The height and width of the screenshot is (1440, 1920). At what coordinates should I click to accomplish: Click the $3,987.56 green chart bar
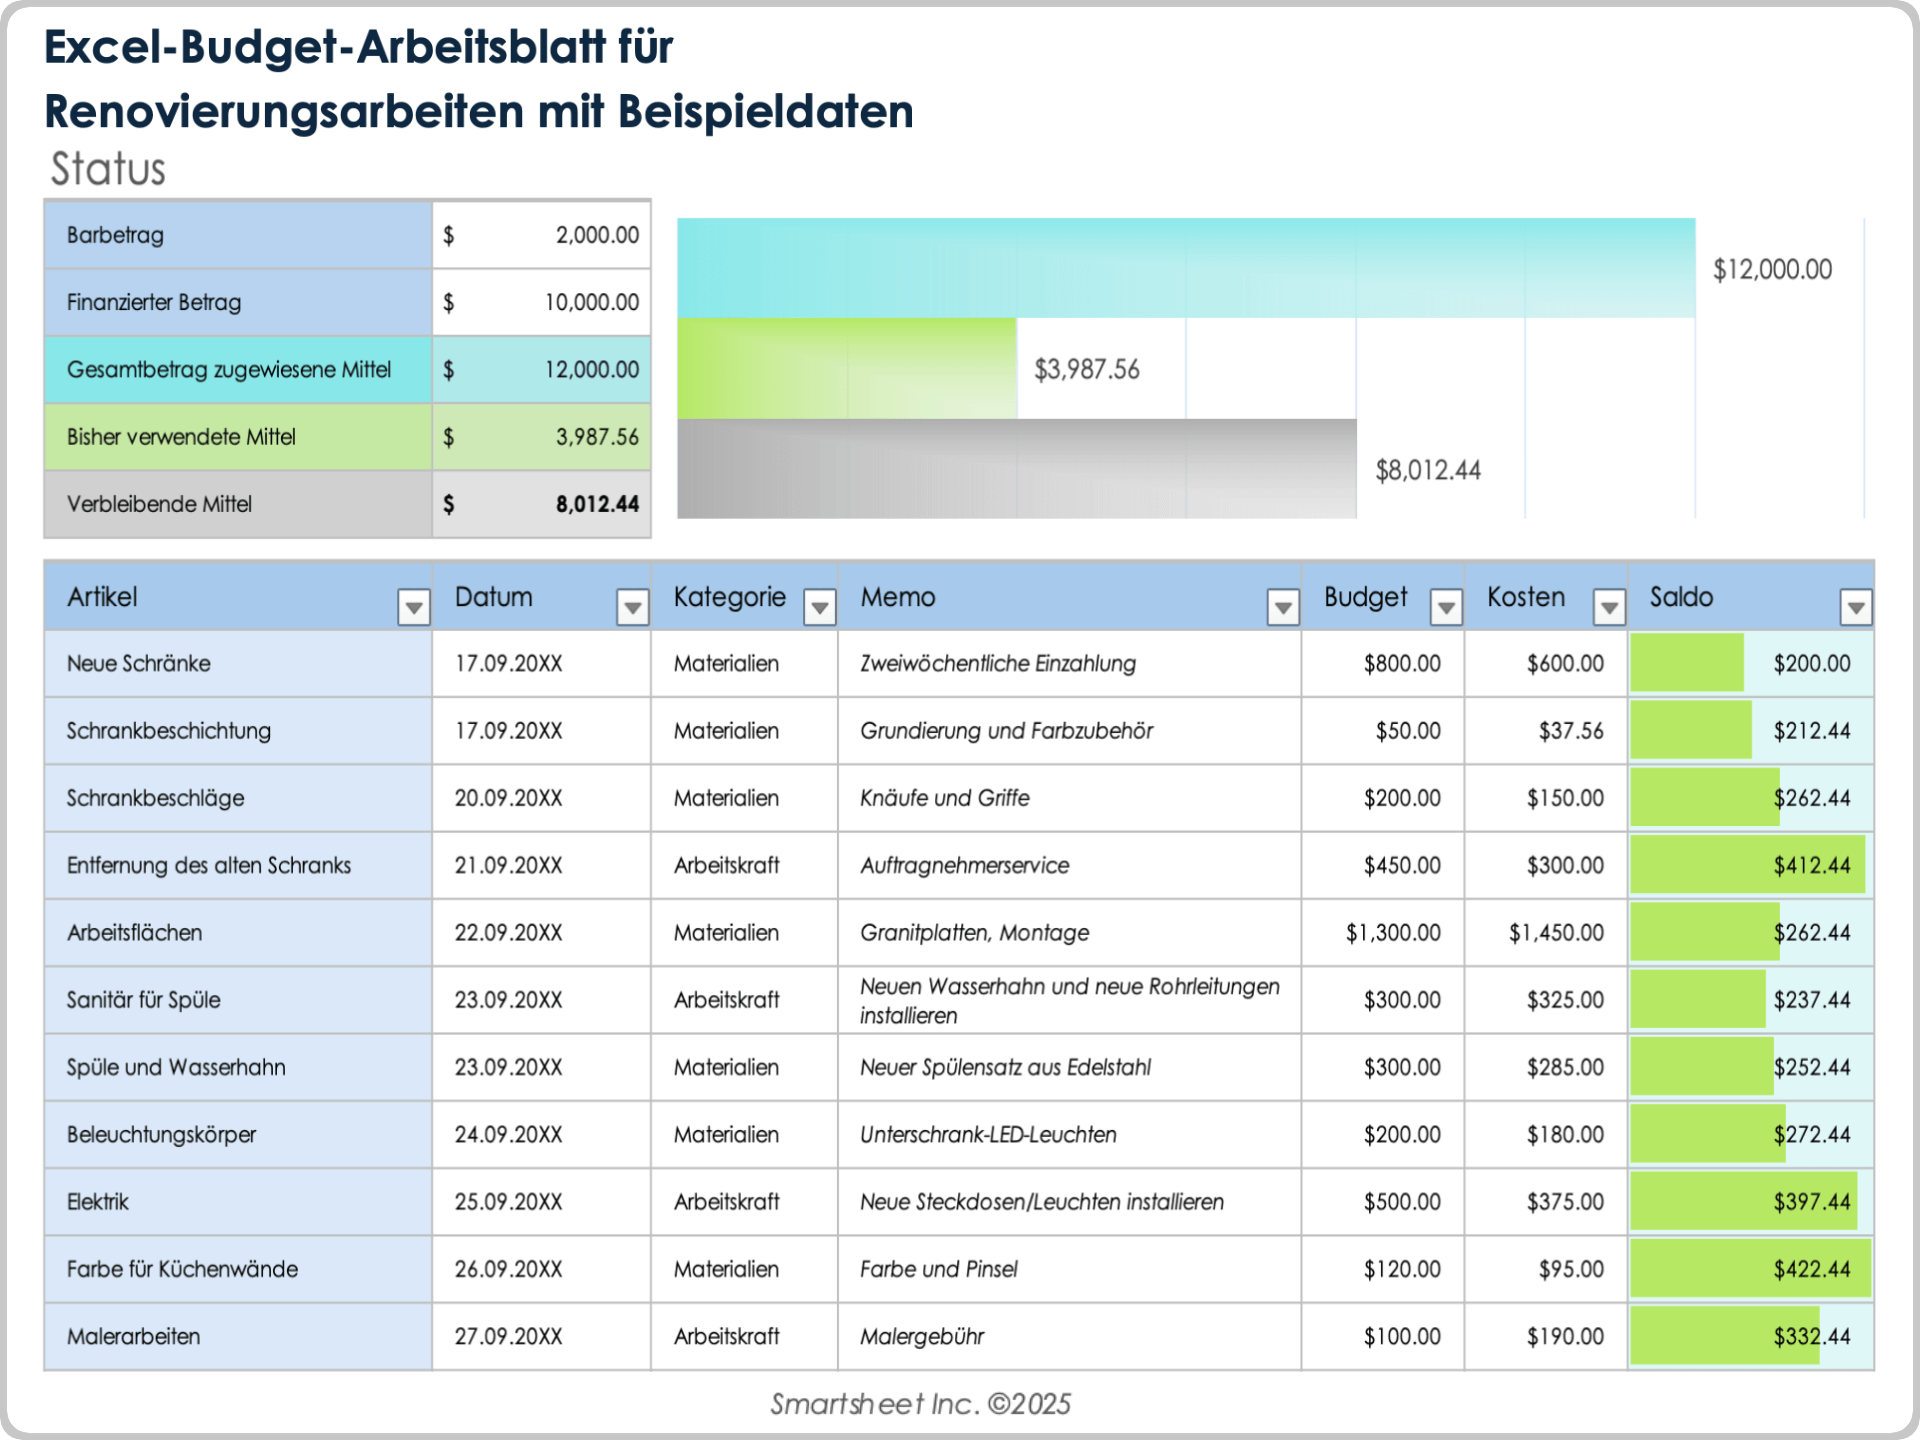point(845,369)
